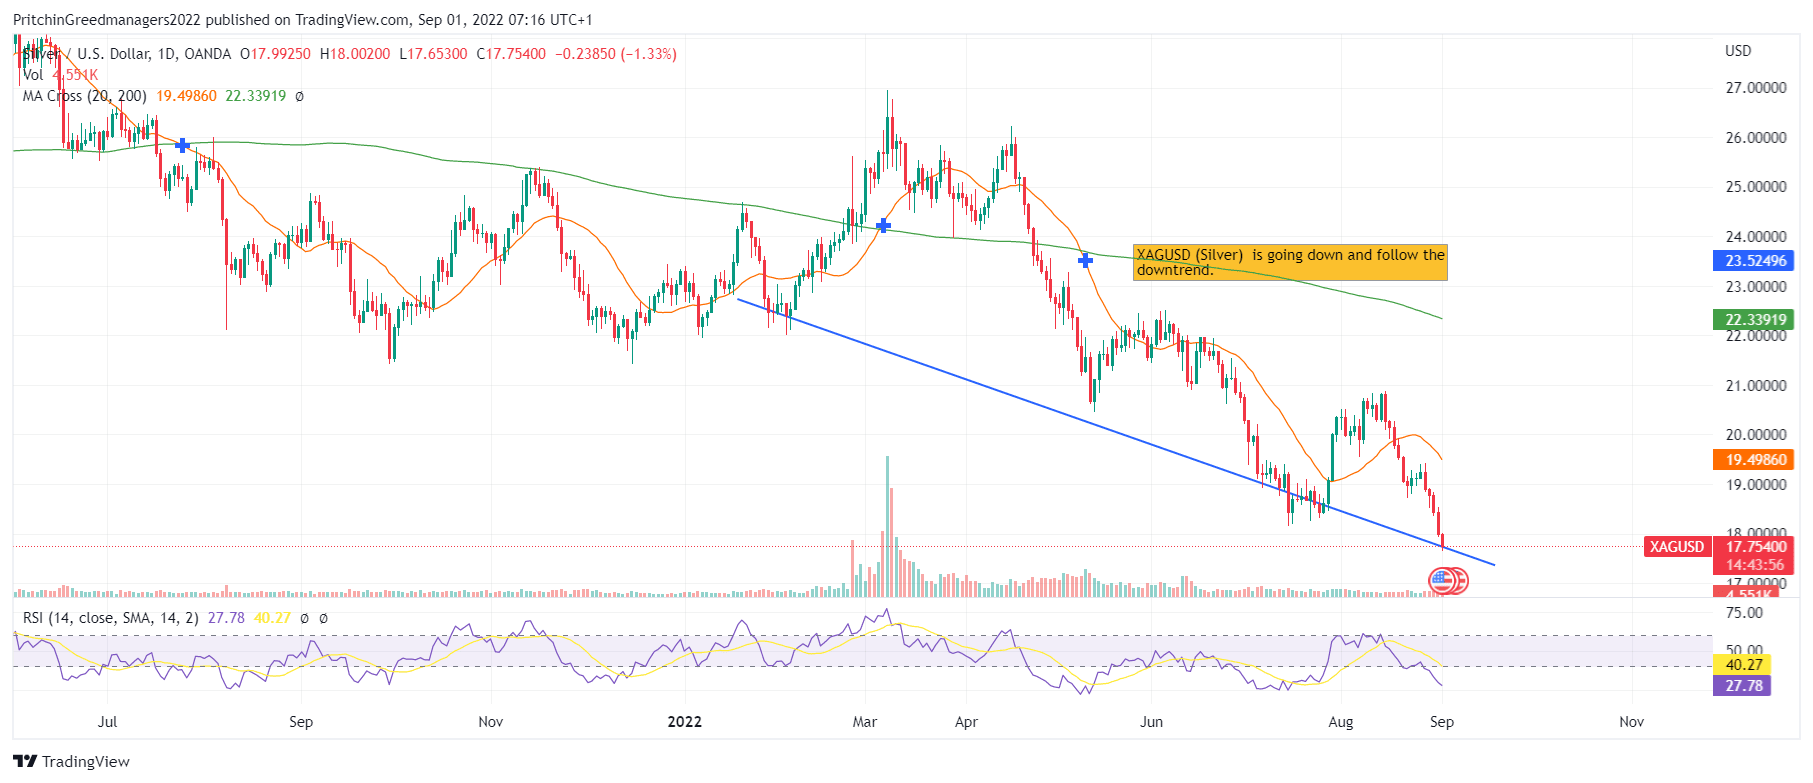Click the 27.00000 price axis tick
Screen dimensions: 1813x783
(x=1756, y=88)
